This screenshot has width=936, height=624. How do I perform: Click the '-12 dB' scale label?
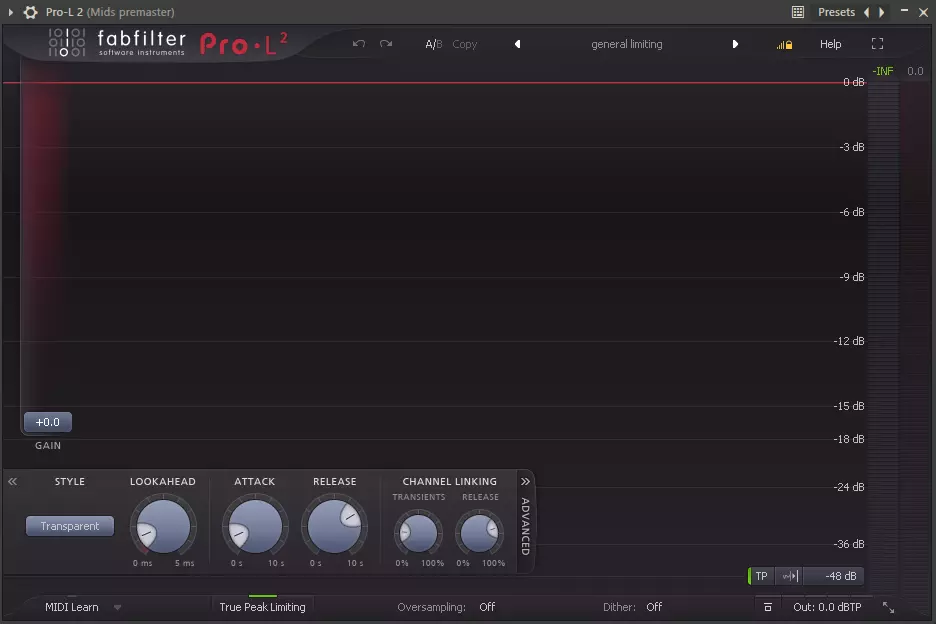[849, 341]
